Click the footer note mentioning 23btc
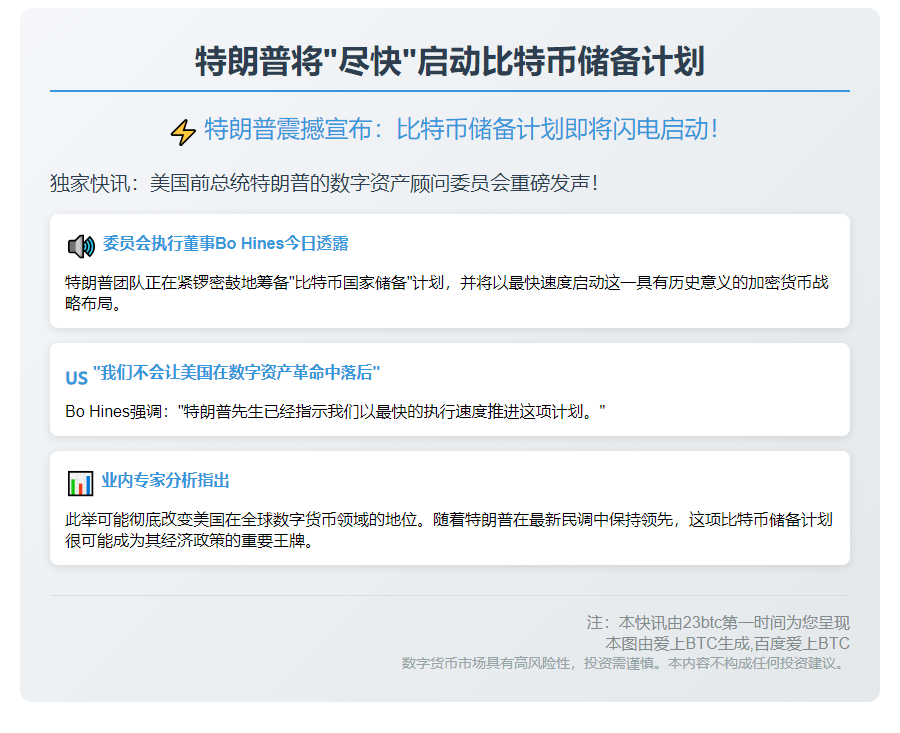Screen dimensions: 900x733 pyautogui.click(x=717, y=622)
